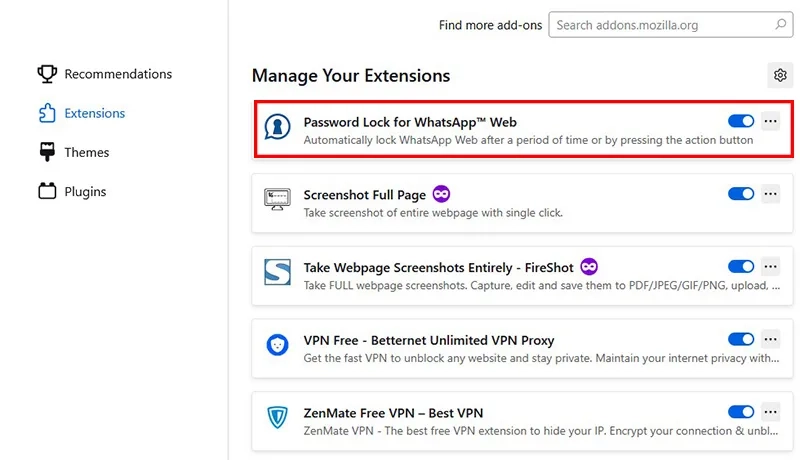This screenshot has width=800, height=460.
Task: Open more options for ZenMate Free VPN
Action: point(770,412)
